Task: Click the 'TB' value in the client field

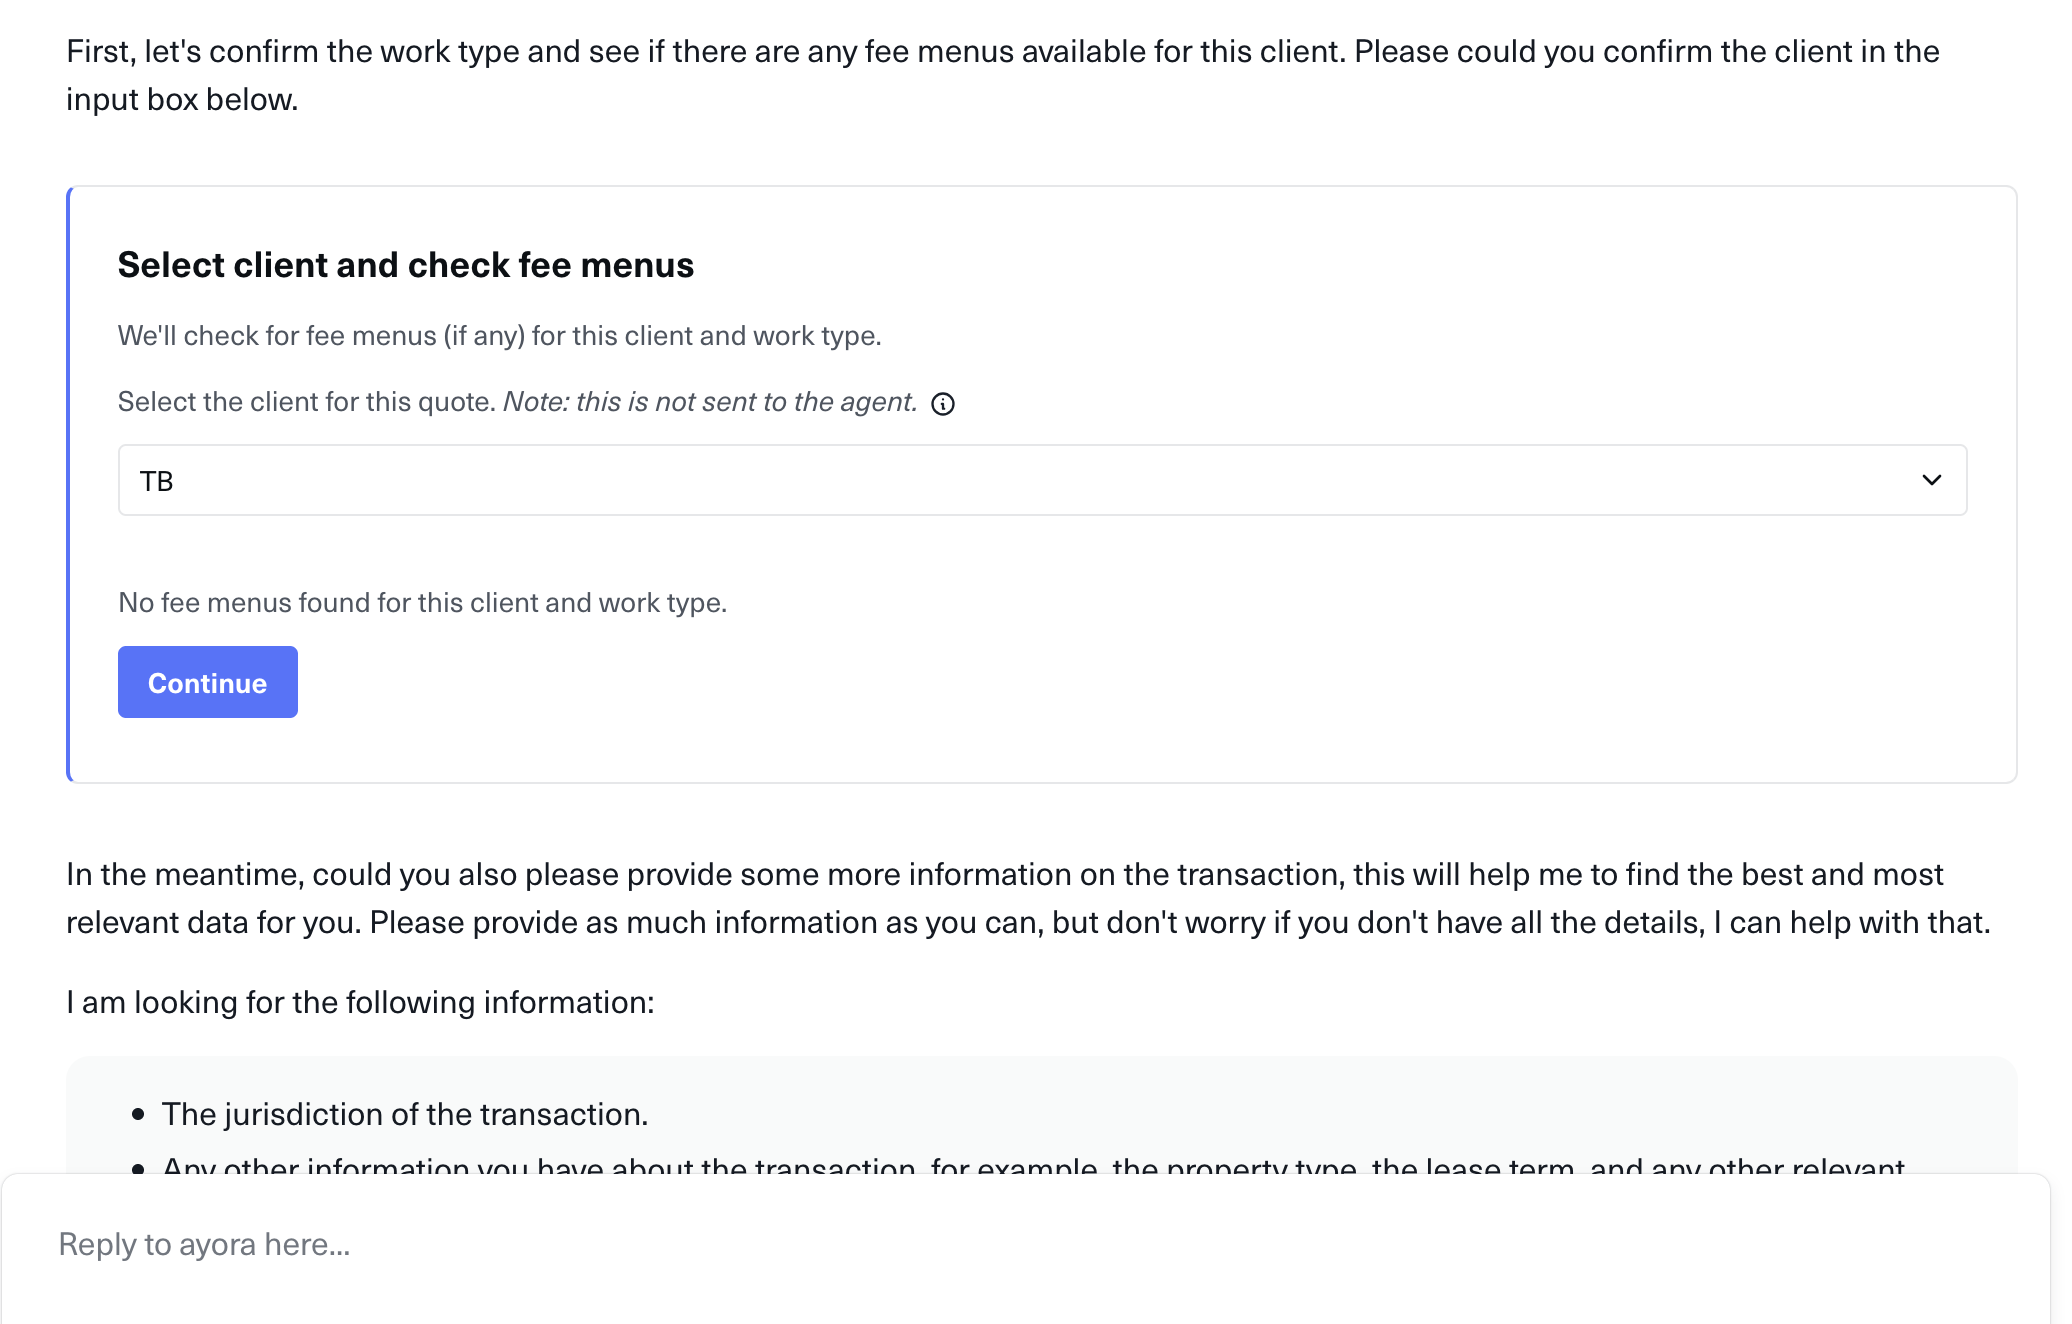Action: [x=157, y=482]
